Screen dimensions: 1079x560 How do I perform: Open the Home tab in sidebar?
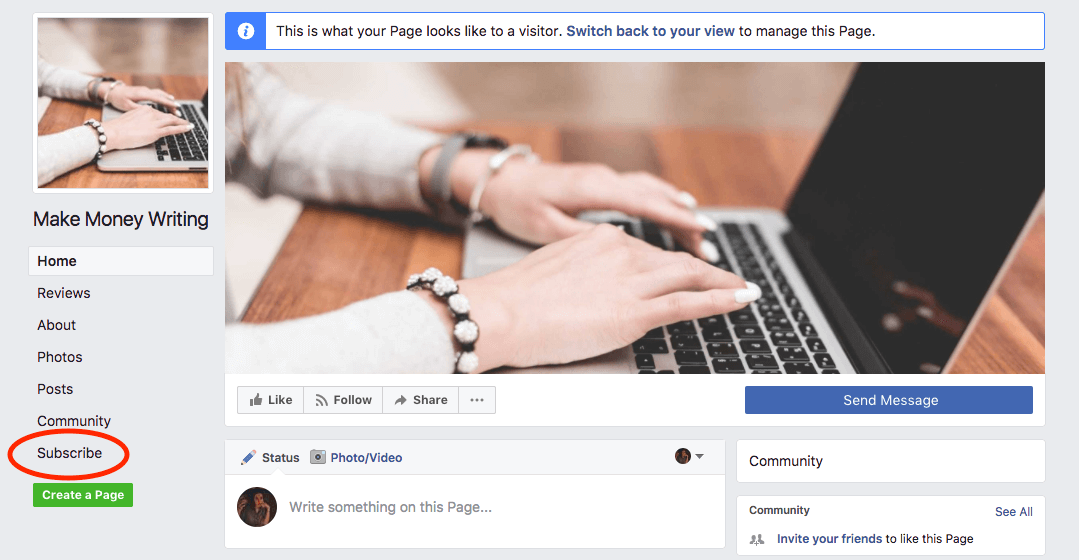pos(121,261)
